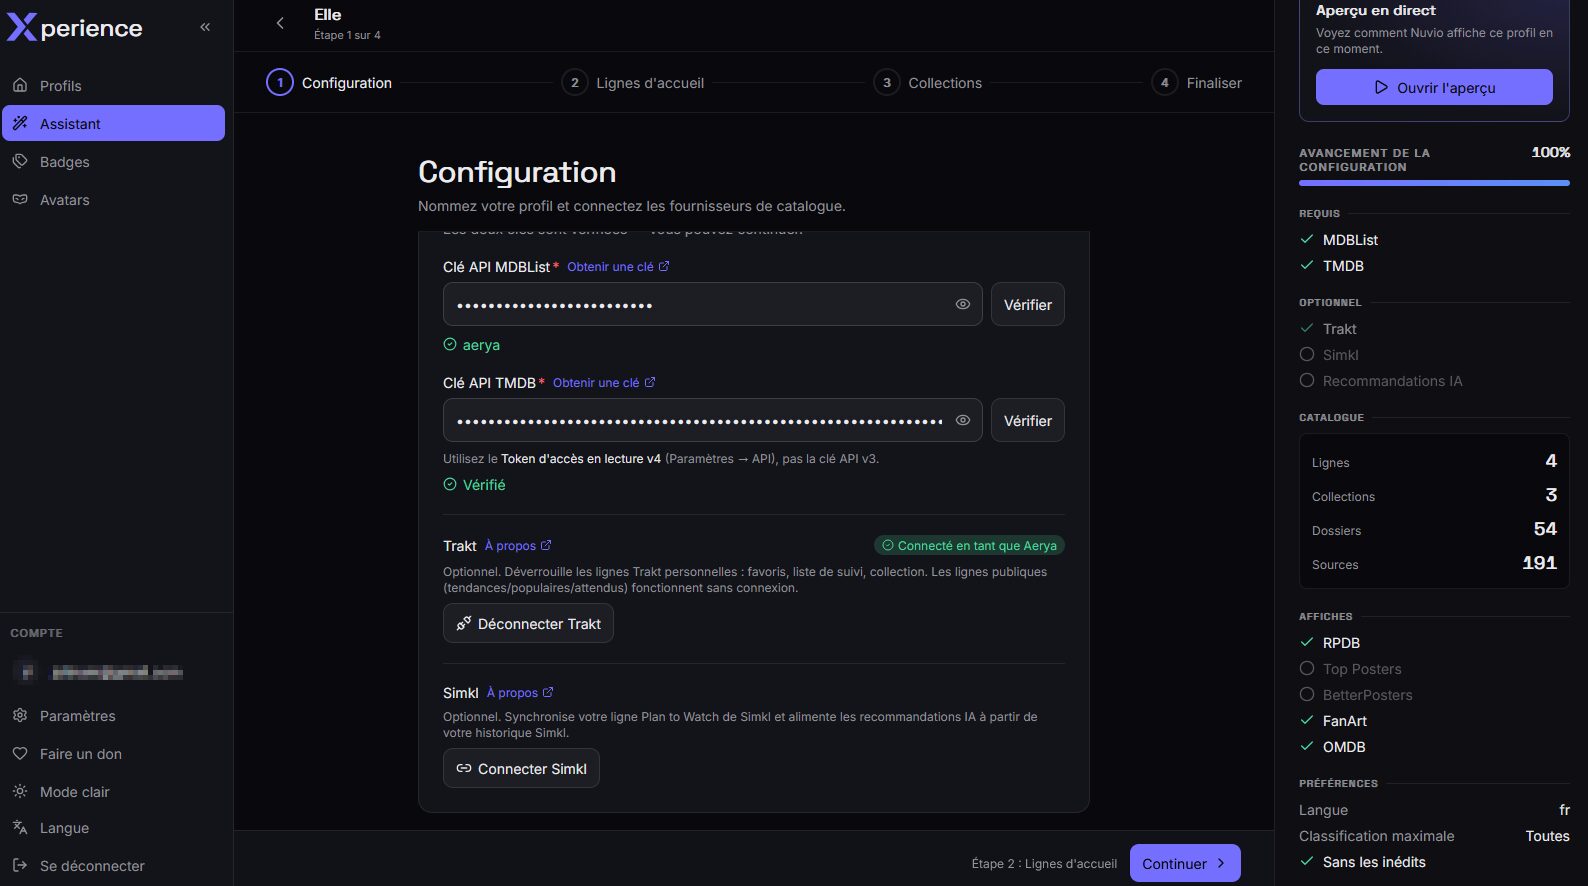Viewport: 1588px width, 886px height.
Task: Click the Top Posters status circle
Action: (x=1307, y=668)
